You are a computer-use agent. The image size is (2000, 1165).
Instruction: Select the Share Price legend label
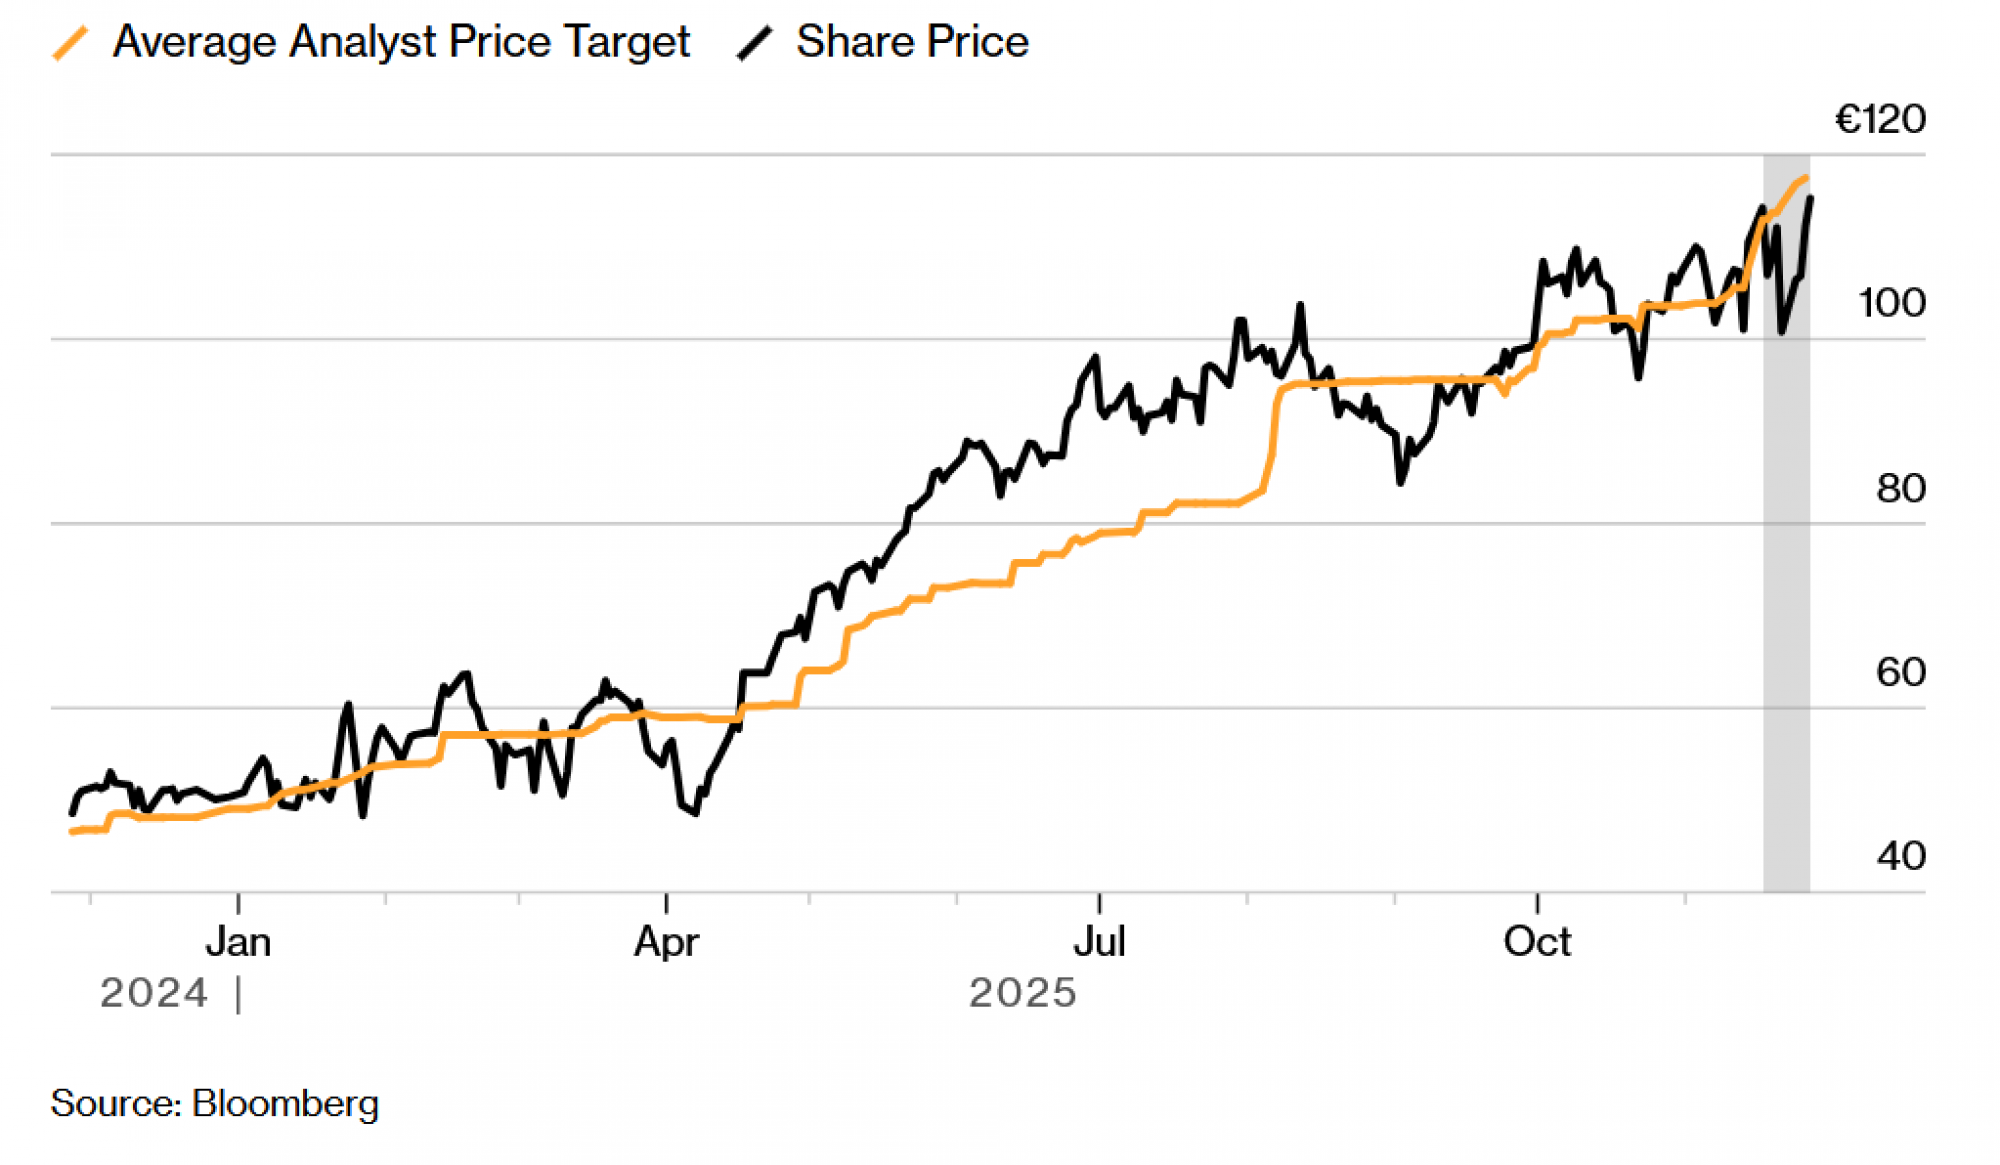912,42
